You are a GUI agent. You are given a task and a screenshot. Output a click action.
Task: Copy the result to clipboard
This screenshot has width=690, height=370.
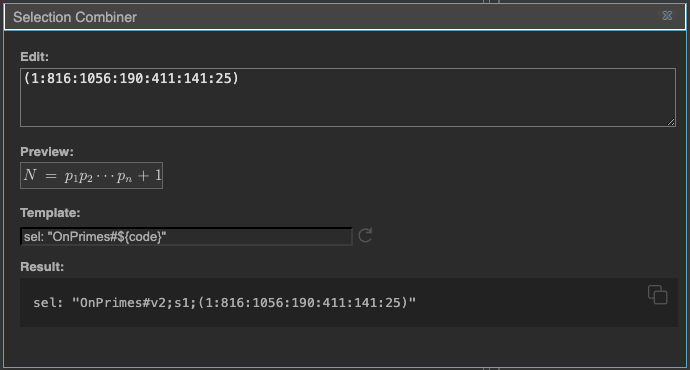coord(657,294)
